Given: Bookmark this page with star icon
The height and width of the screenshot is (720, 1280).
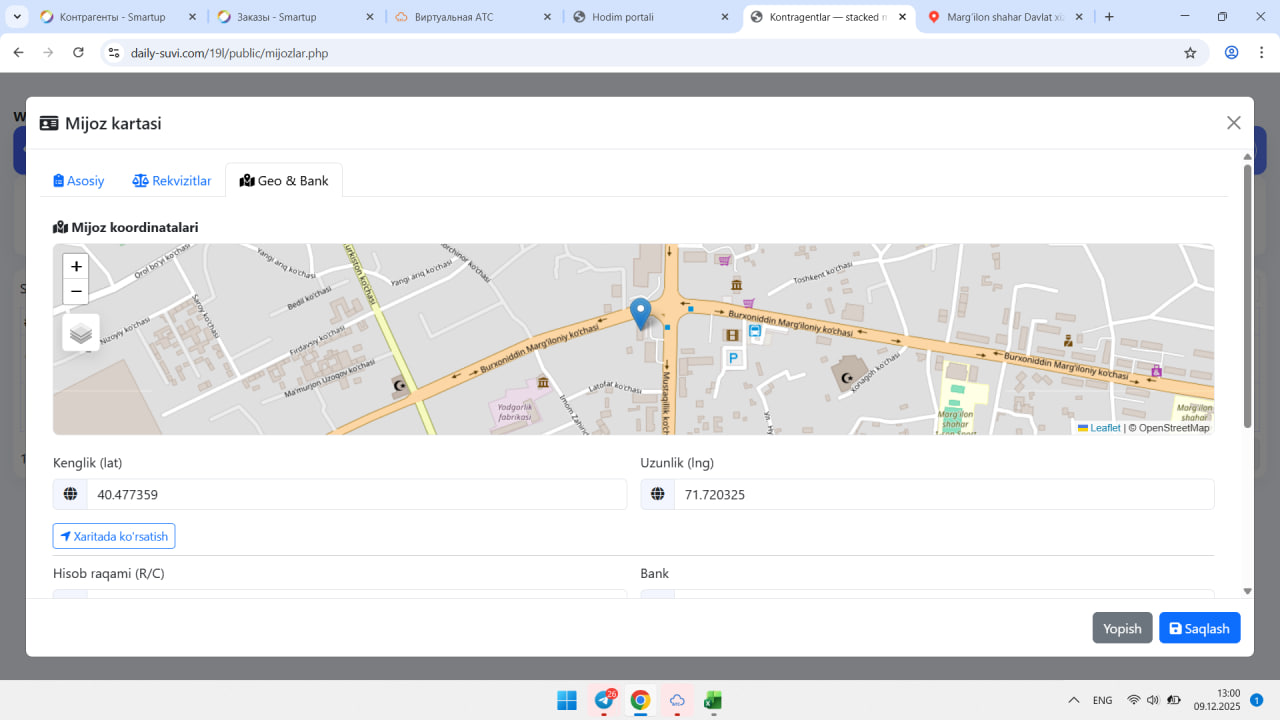Looking at the screenshot, I should tap(1190, 53).
